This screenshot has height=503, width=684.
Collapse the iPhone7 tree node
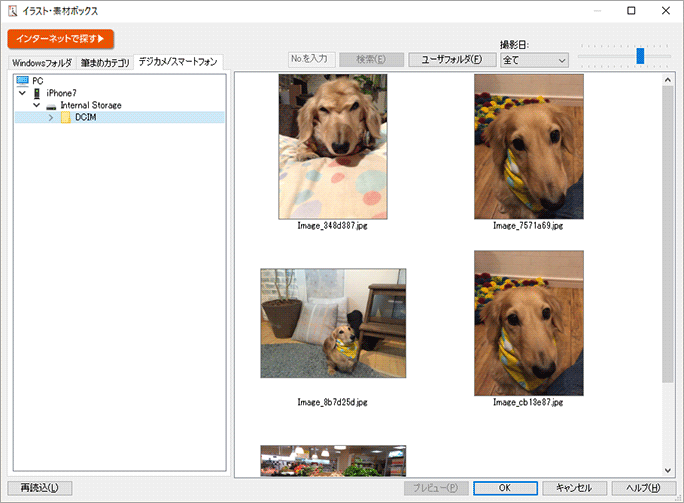[22, 93]
